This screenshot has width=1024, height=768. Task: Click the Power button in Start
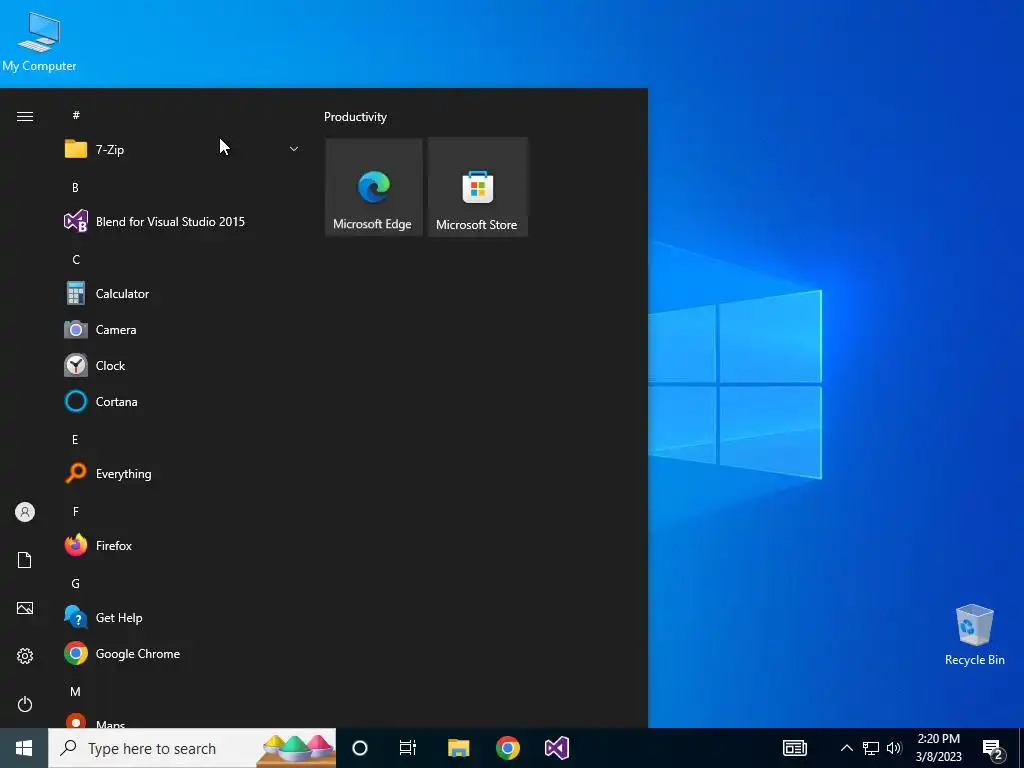(25, 704)
